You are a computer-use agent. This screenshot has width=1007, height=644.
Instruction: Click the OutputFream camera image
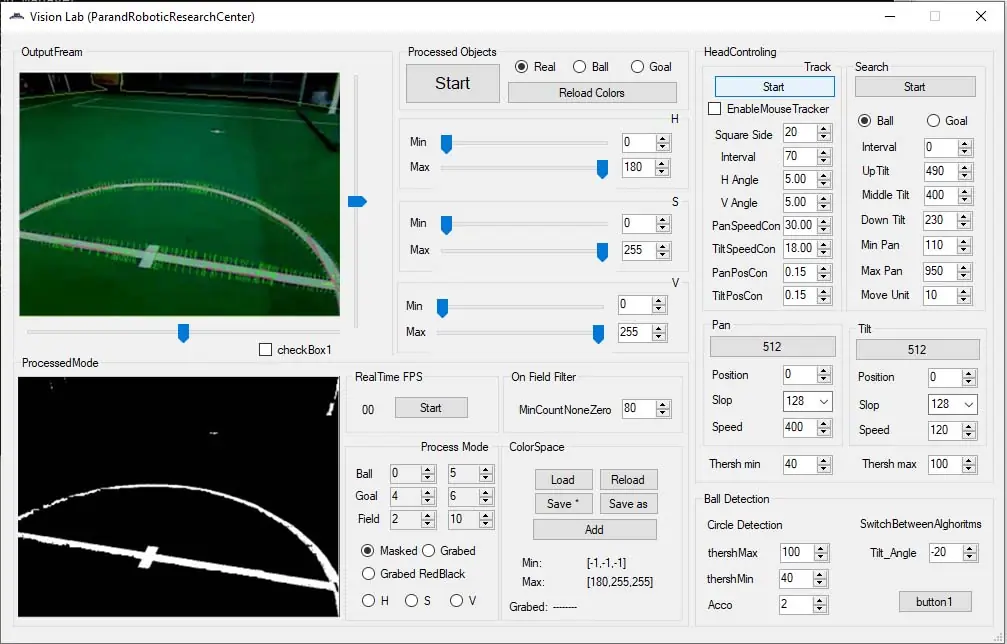[179, 194]
